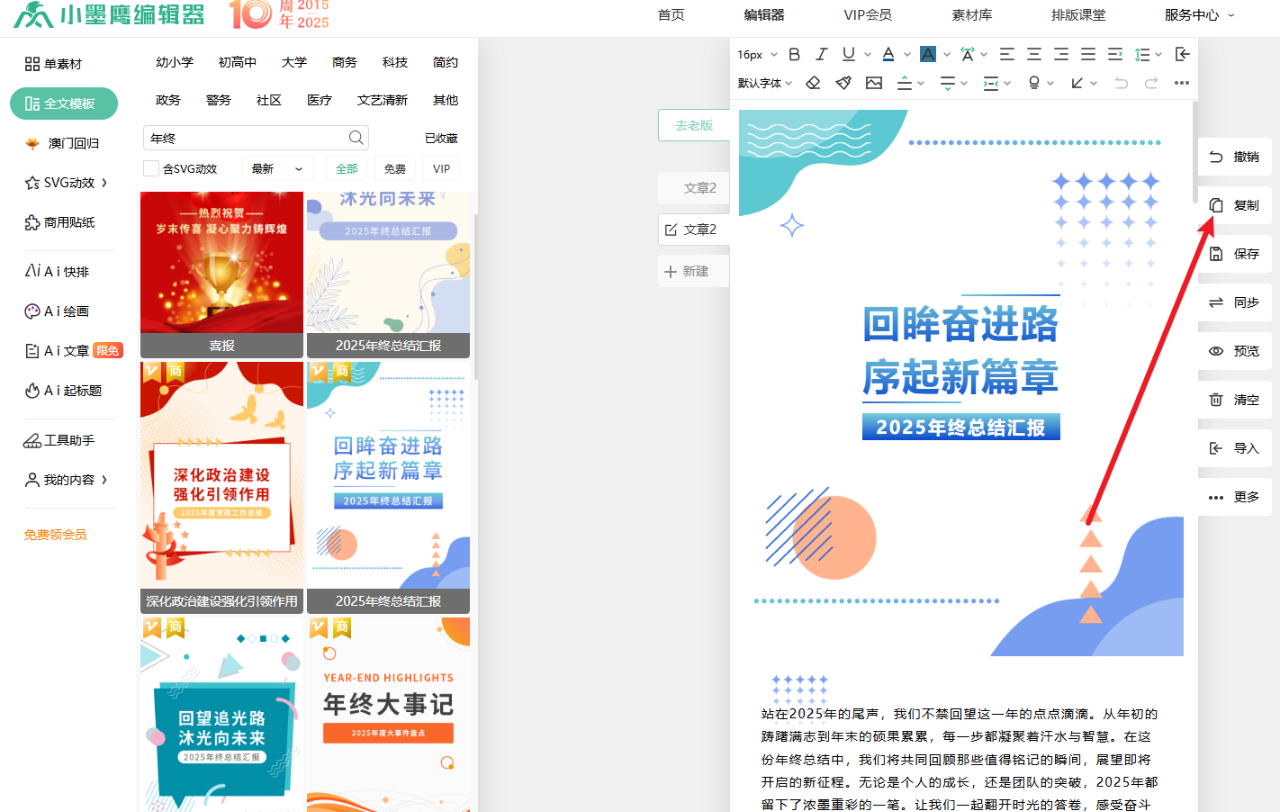The height and width of the screenshot is (812, 1280).
Task: Open the 年终大事记 template thumbnail
Action: point(388,715)
